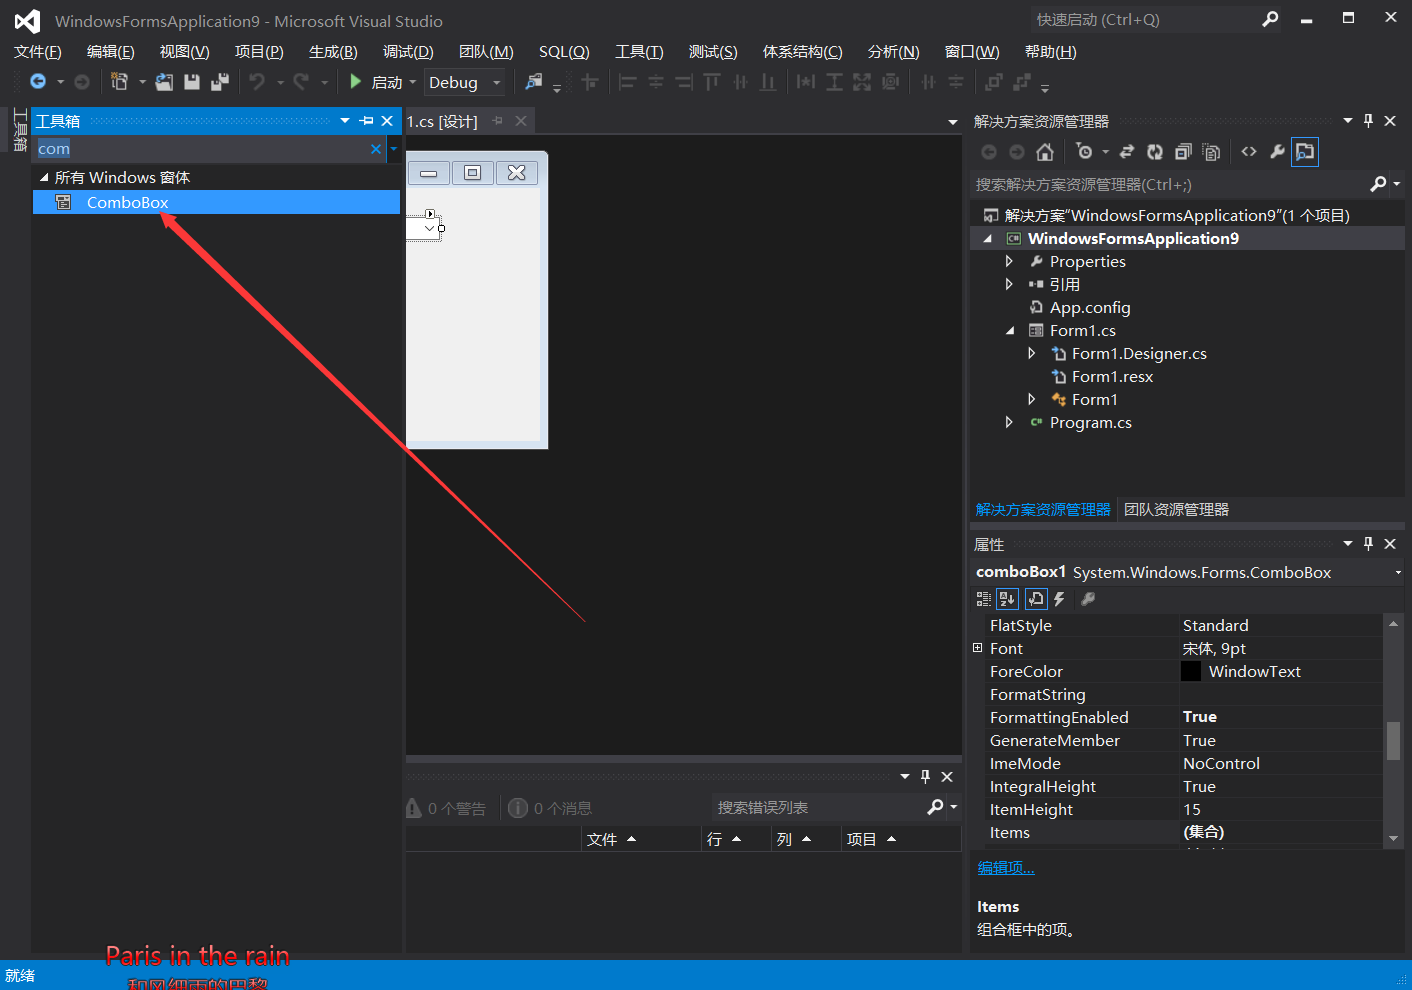
Task: Toggle Categorized view in Properties panel
Action: (983, 599)
